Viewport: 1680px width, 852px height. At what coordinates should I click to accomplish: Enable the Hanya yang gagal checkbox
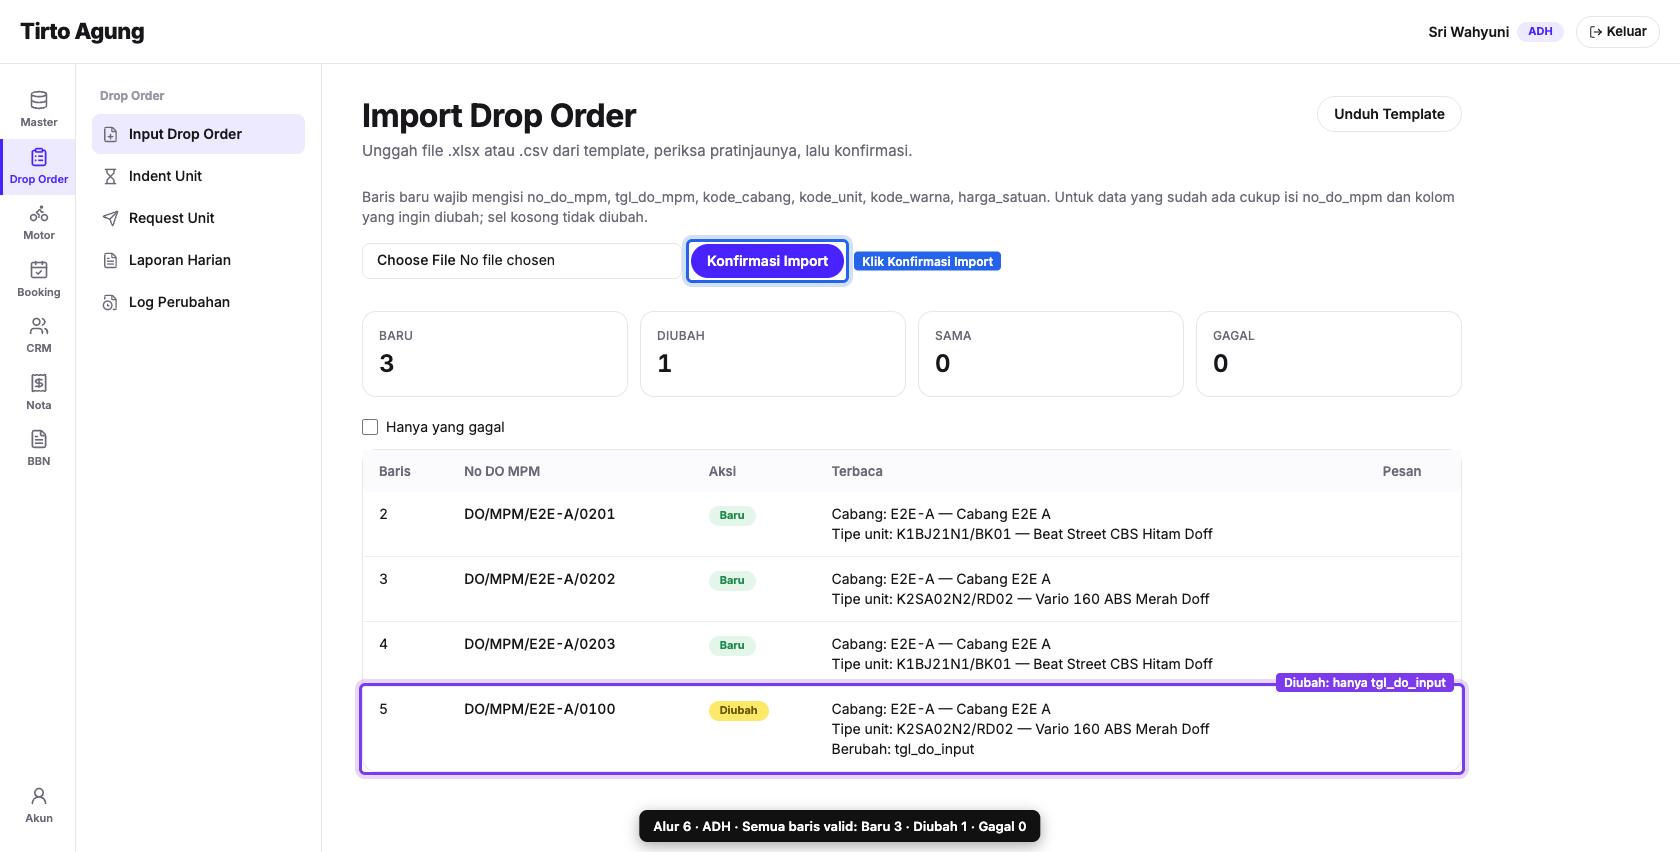[370, 427]
